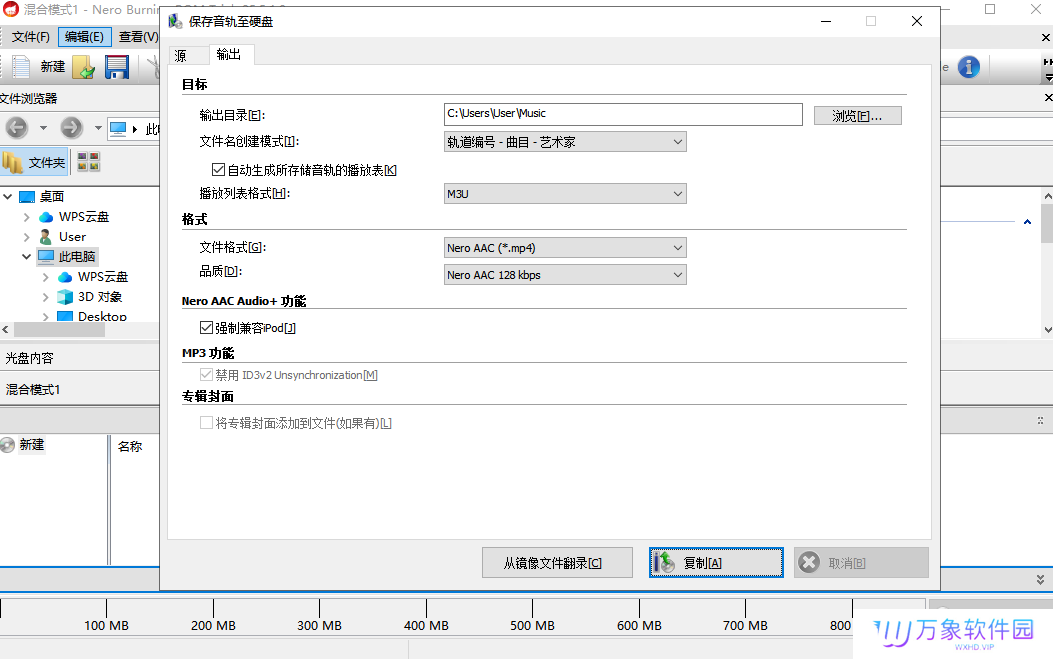Open the 文件(F) menu
1053x659 pixels.
pyautogui.click(x=31, y=37)
